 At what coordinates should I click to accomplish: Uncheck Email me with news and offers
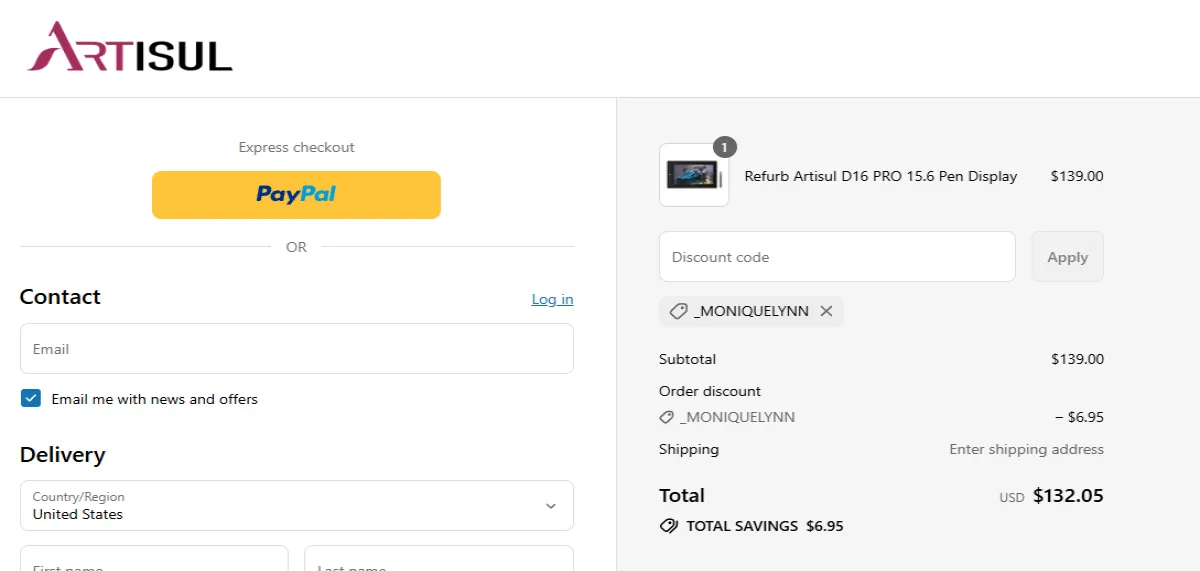pos(31,399)
